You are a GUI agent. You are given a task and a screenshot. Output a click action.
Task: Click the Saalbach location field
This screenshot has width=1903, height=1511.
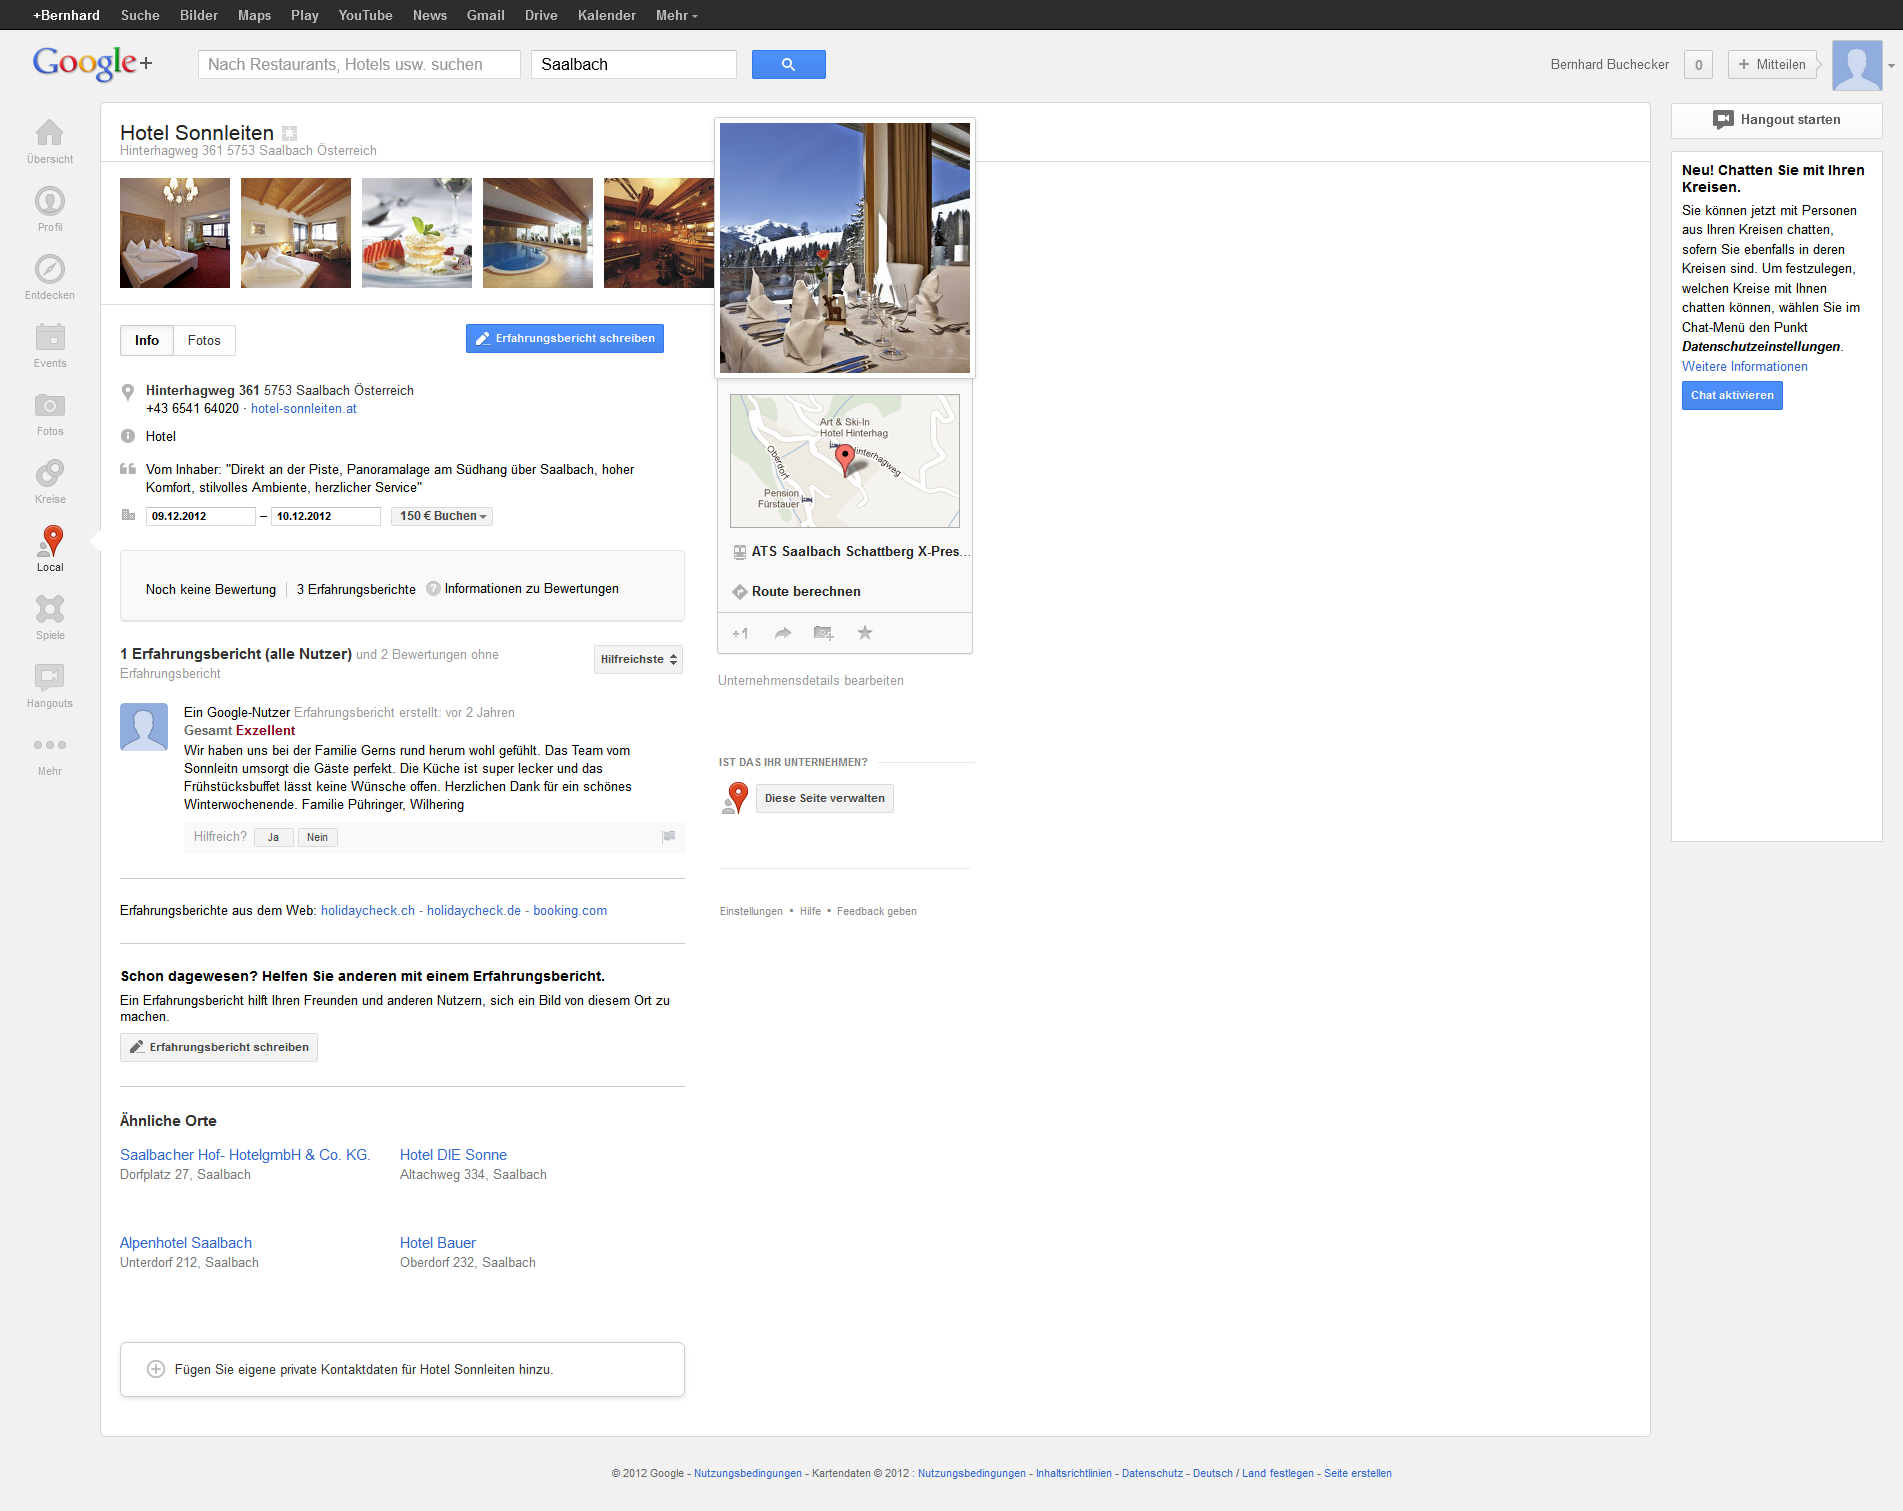[634, 64]
